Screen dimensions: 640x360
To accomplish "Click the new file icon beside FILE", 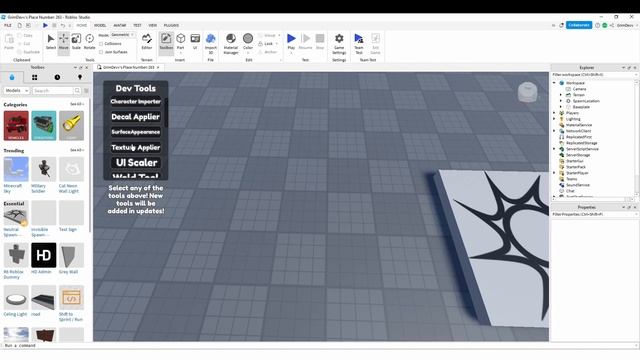I will (x=19, y=25).
